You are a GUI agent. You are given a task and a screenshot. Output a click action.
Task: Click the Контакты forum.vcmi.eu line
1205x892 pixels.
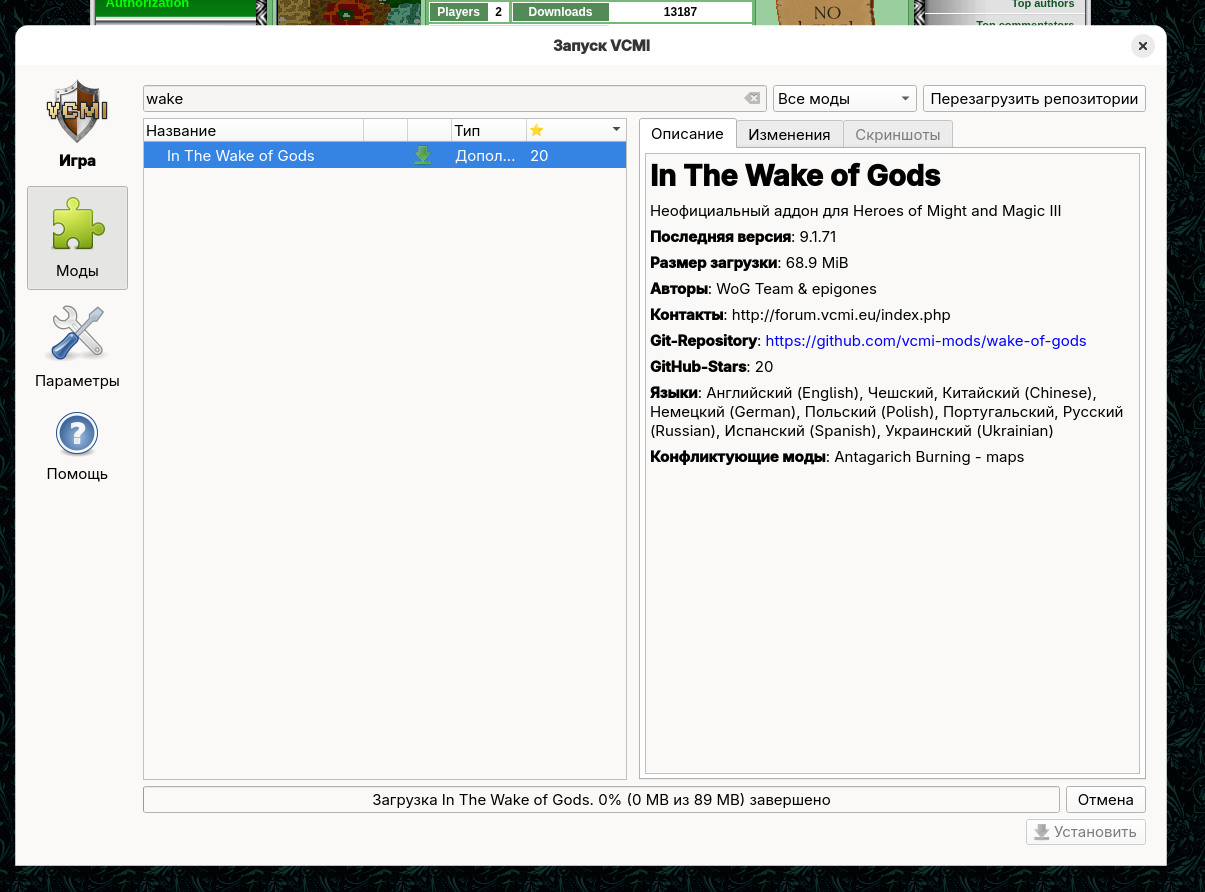point(800,315)
